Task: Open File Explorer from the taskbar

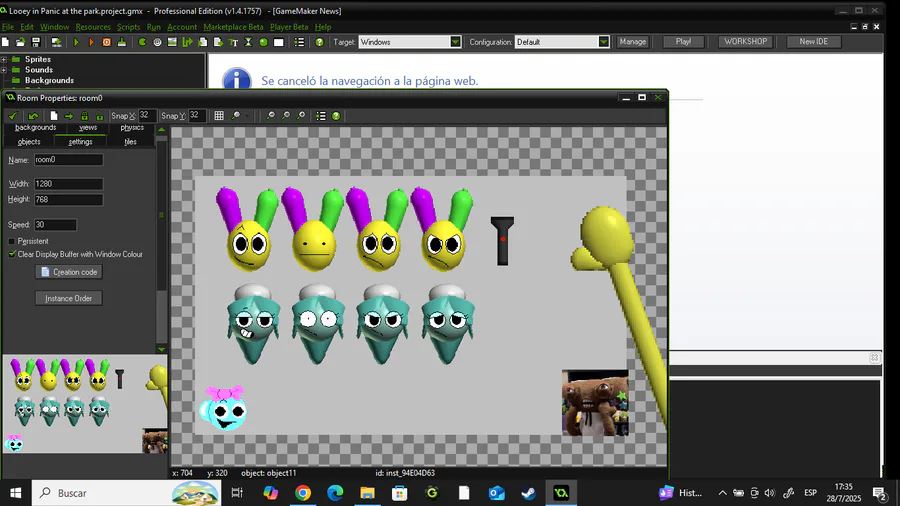Action: tap(367, 493)
